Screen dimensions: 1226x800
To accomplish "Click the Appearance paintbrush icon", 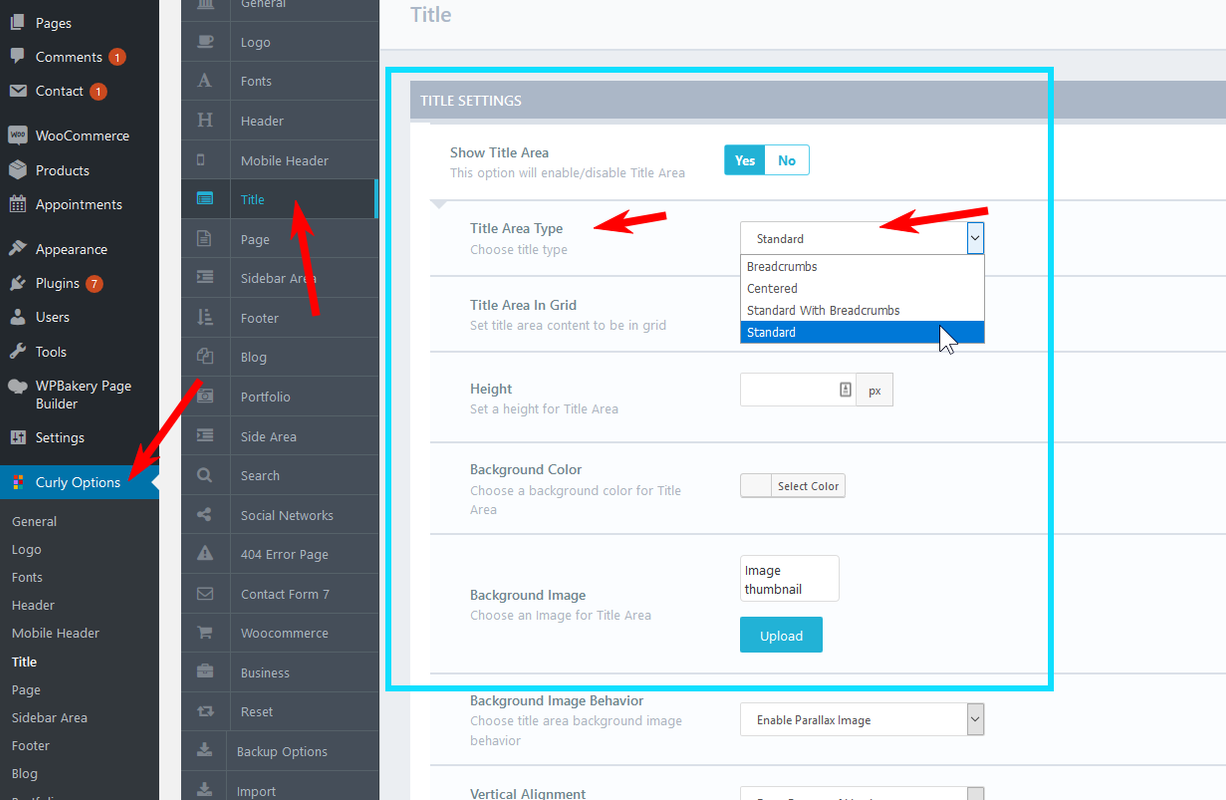I will coord(17,249).
